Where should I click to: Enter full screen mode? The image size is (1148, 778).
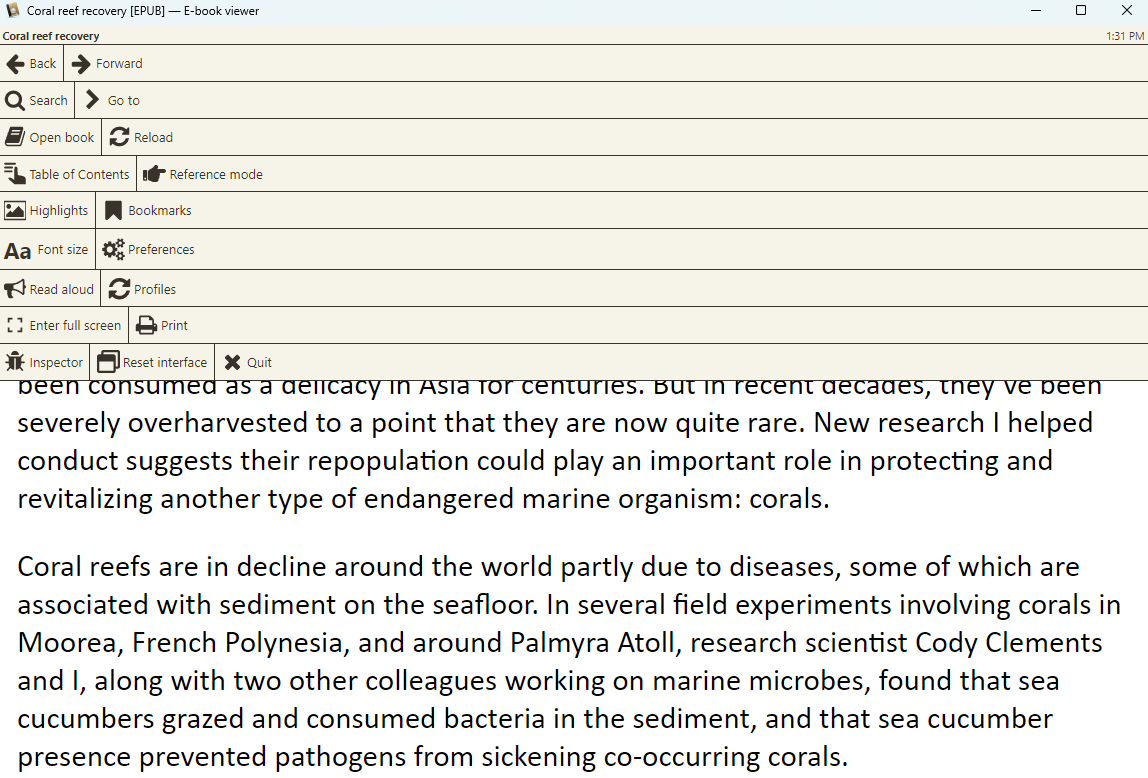coord(64,325)
